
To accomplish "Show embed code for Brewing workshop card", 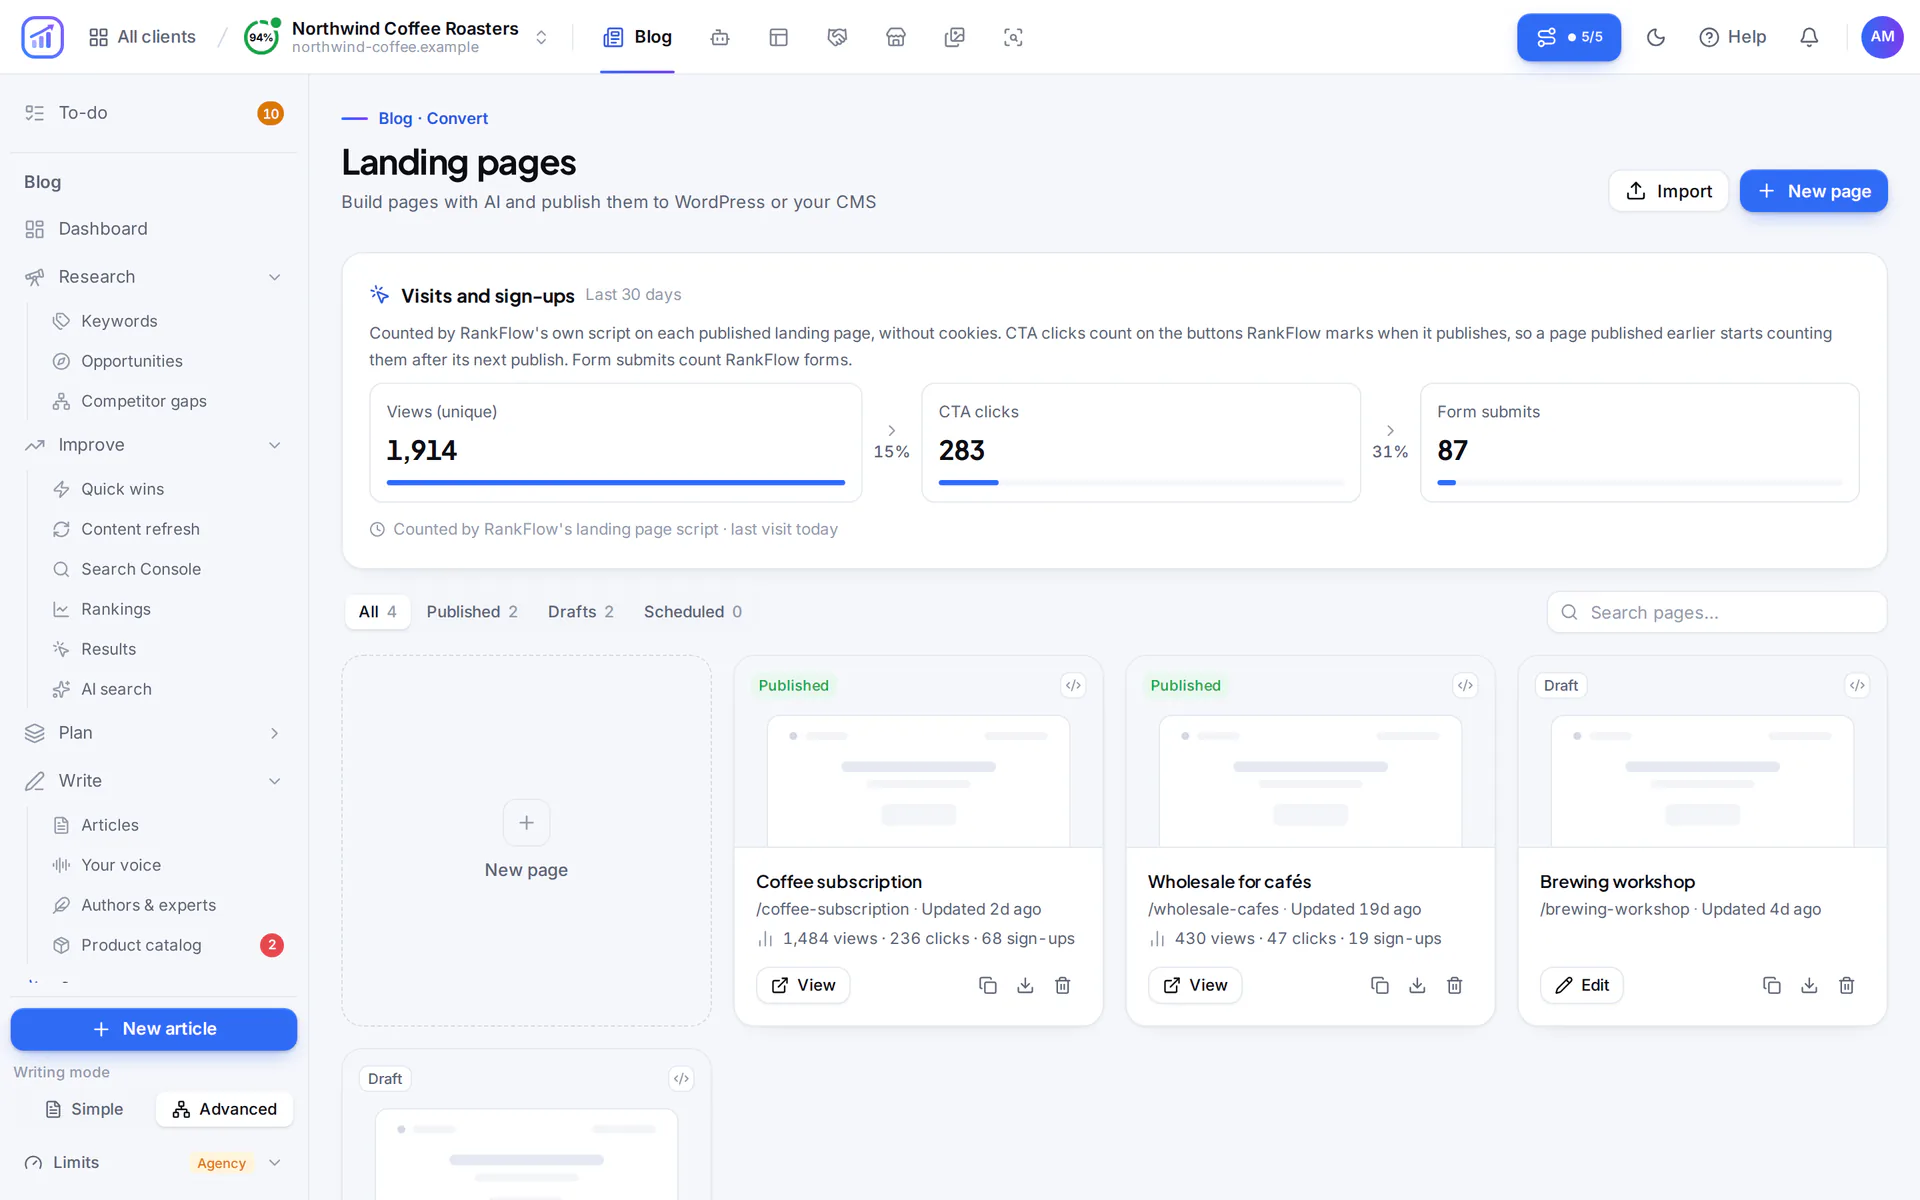I will coord(1857,685).
